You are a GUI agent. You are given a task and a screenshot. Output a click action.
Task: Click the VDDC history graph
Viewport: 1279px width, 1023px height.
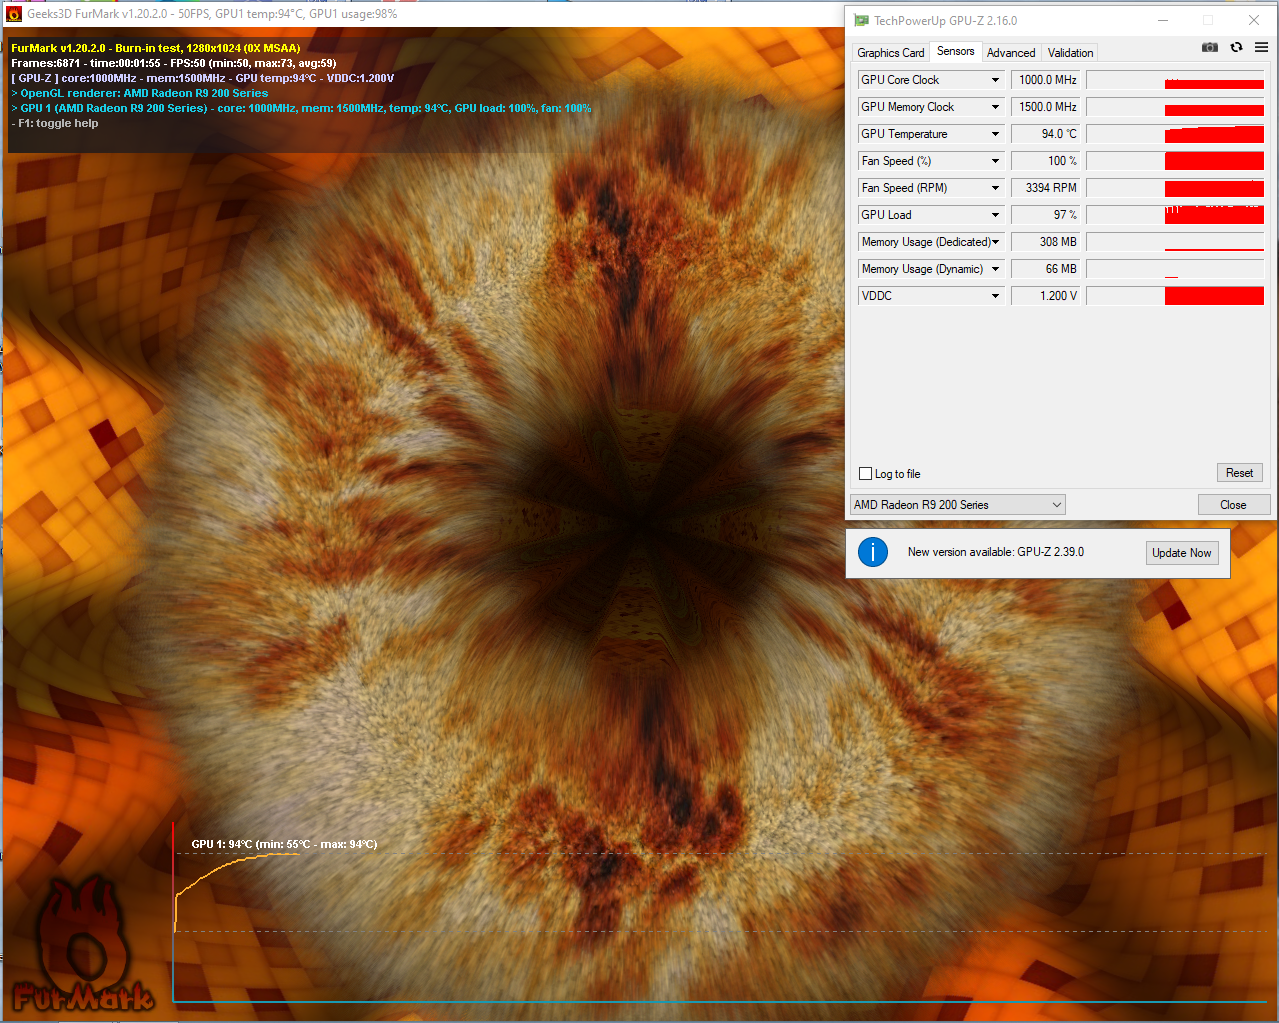pyautogui.click(x=1175, y=296)
